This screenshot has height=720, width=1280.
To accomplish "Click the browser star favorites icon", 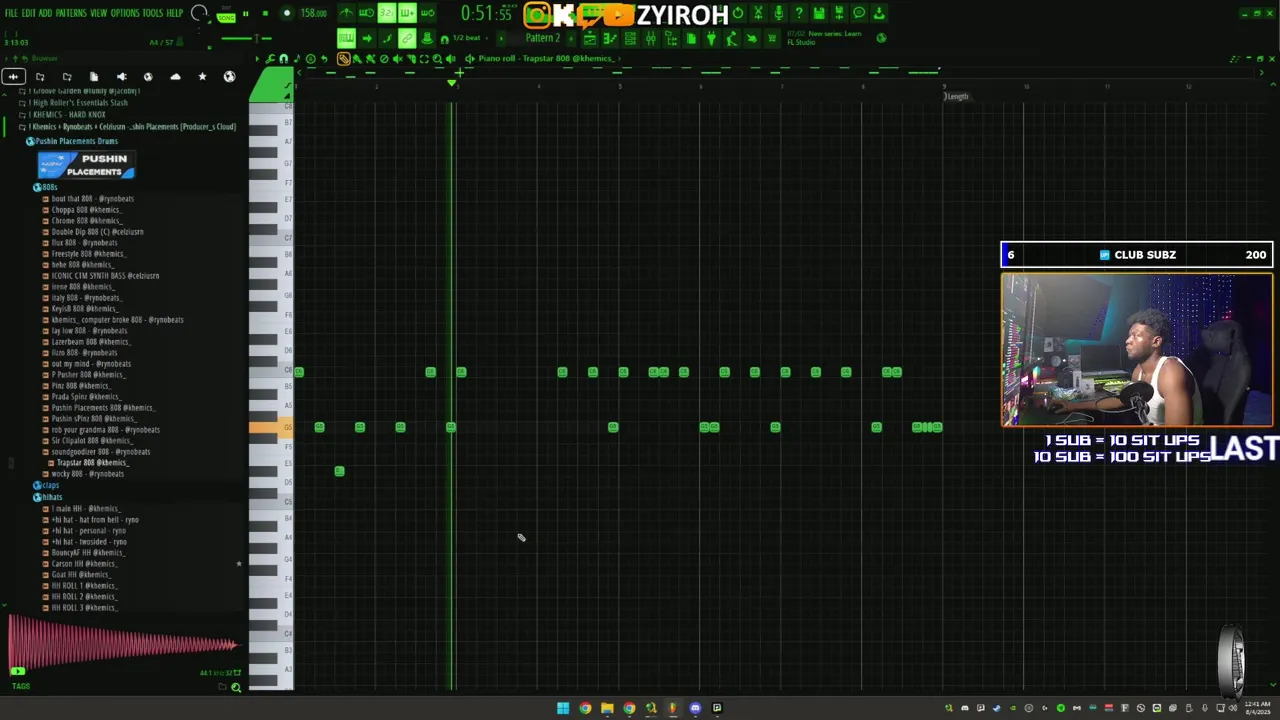I will coord(202,77).
